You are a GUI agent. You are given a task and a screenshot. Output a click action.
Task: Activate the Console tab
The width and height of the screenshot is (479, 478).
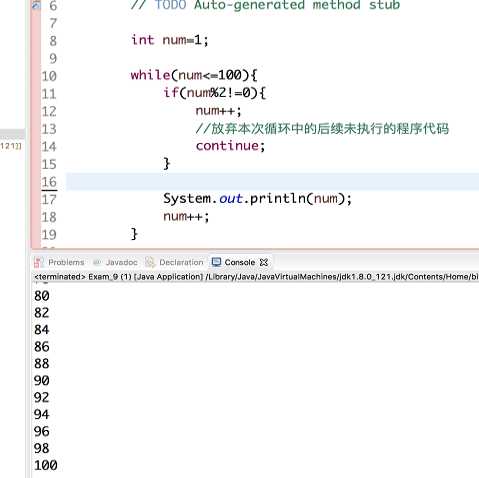[x=240, y=262]
